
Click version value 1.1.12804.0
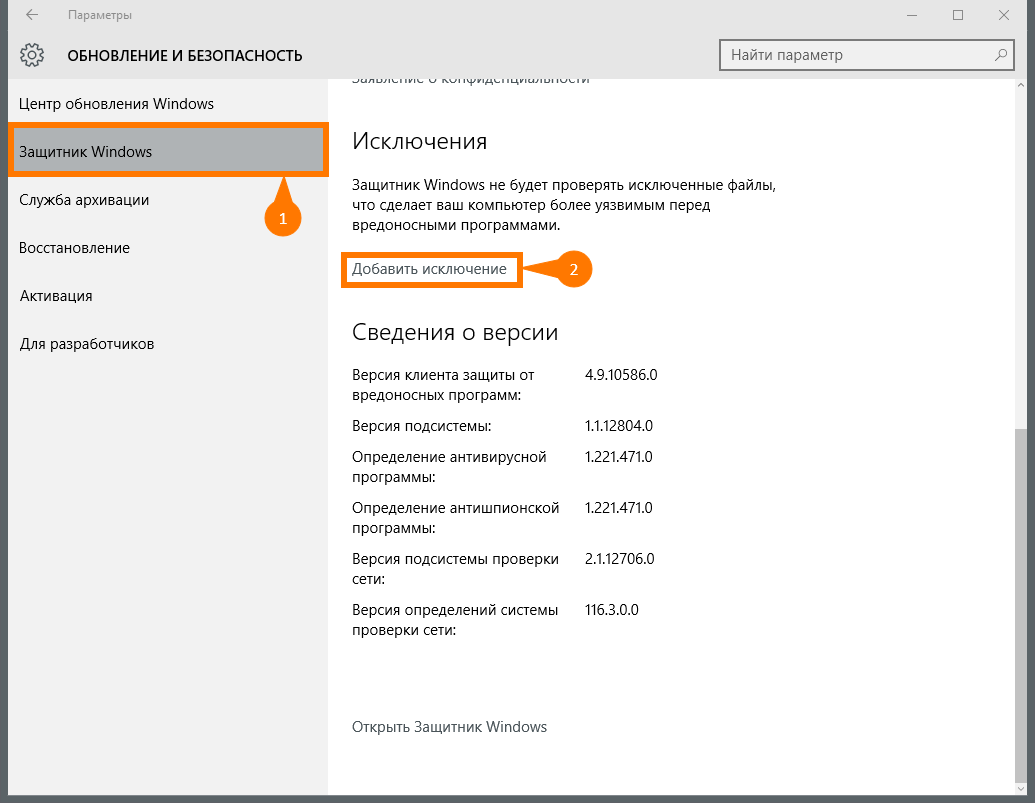[618, 426]
